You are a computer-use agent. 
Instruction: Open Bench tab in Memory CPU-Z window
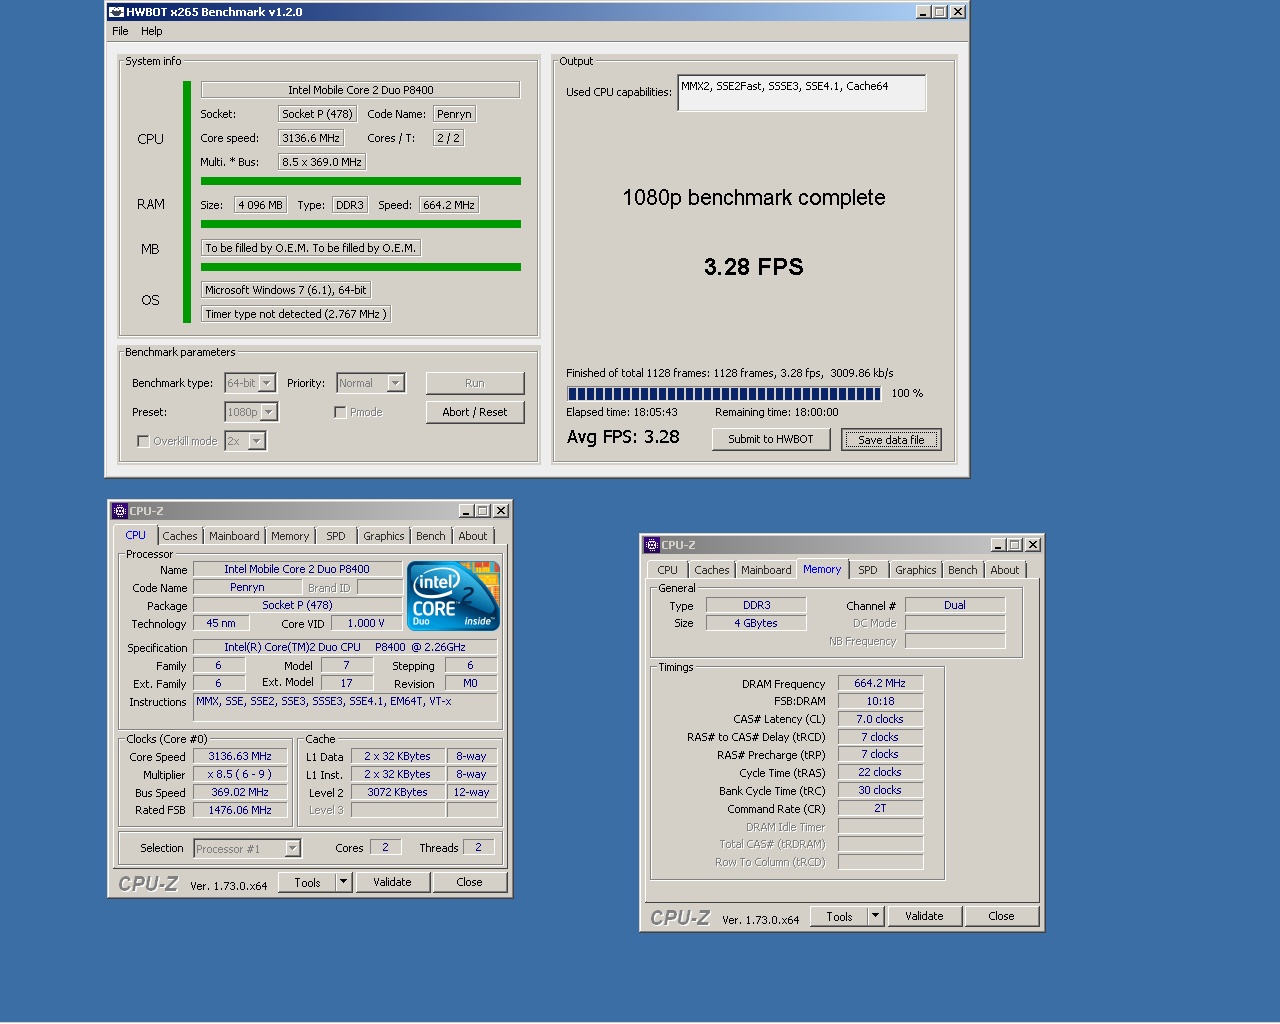(x=963, y=570)
